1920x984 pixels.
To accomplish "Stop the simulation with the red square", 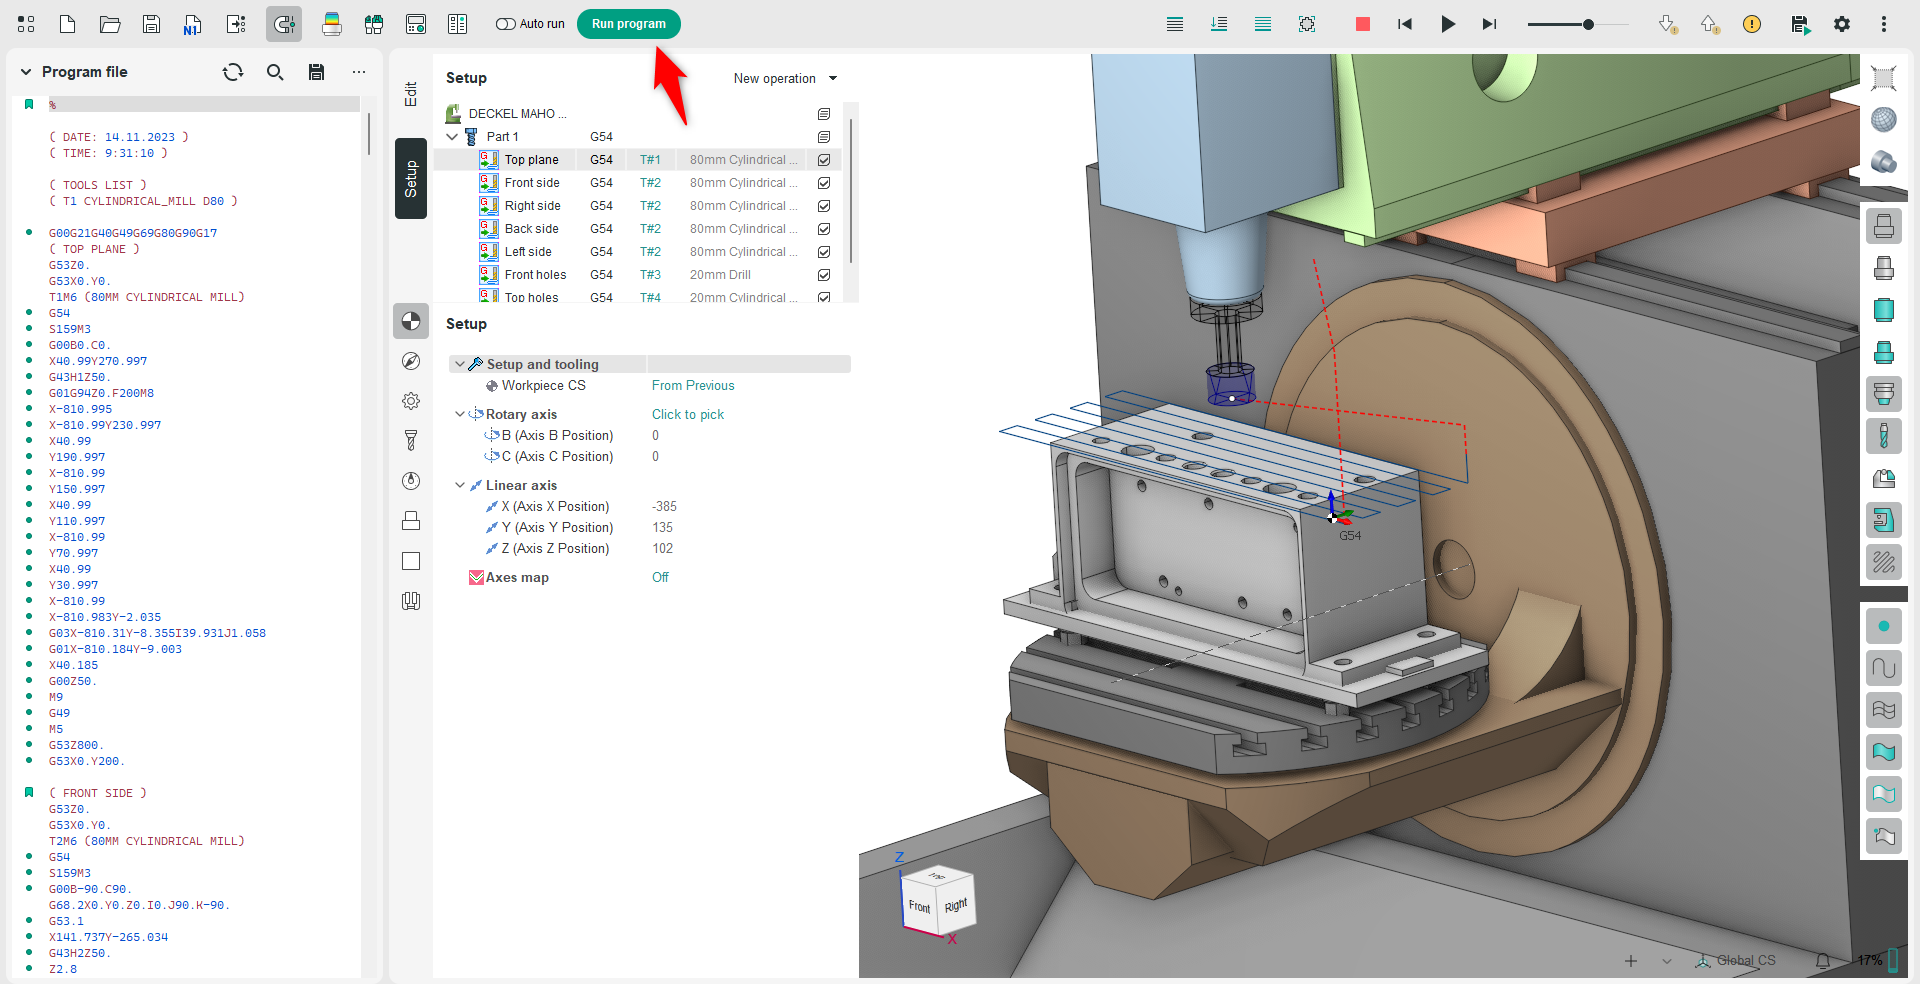I will click(x=1362, y=24).
